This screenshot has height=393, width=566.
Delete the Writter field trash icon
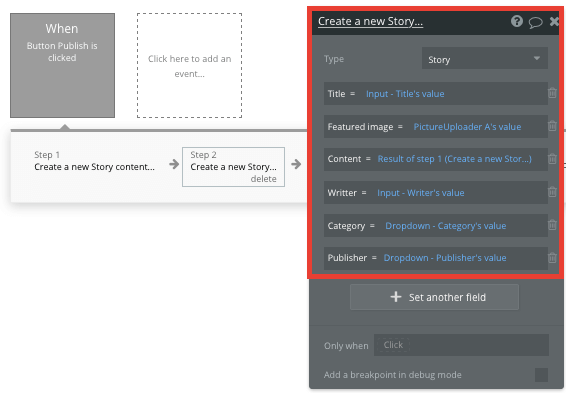[552, 192]
